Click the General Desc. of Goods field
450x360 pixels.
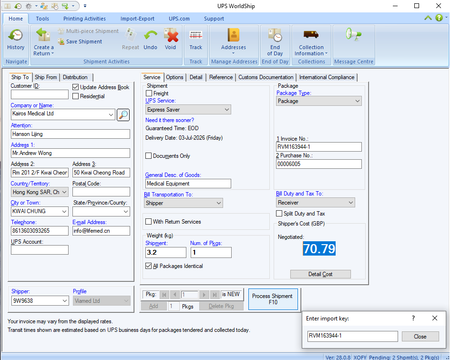188,183
